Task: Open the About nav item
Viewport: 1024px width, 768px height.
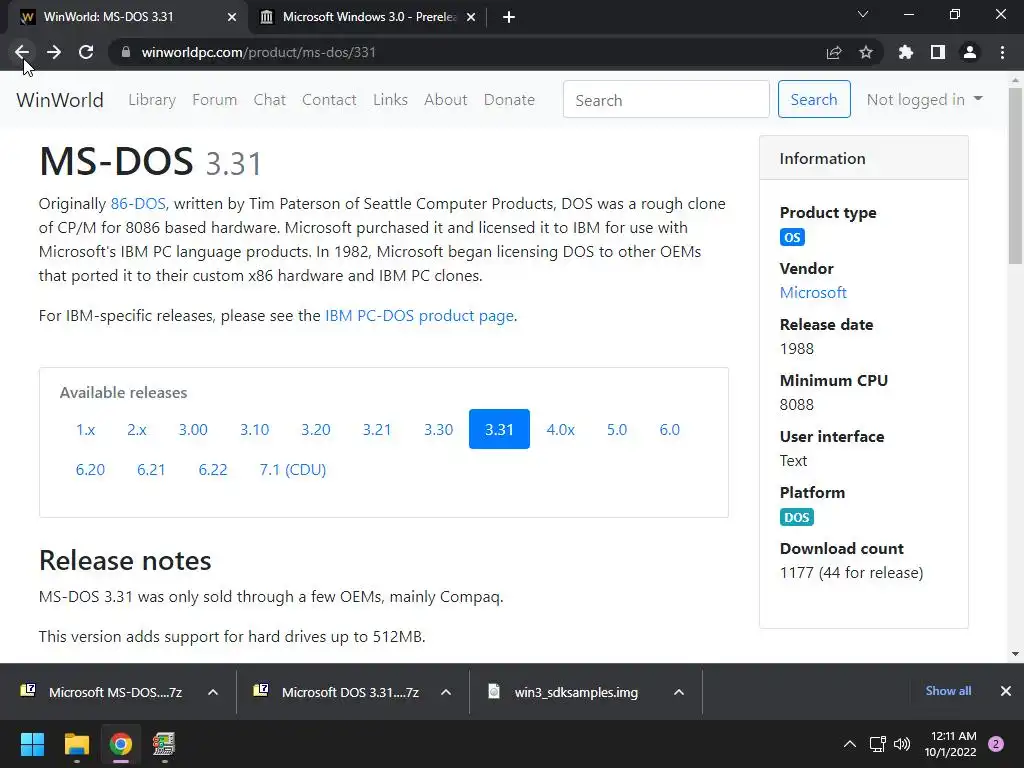Action: point(446,100)
